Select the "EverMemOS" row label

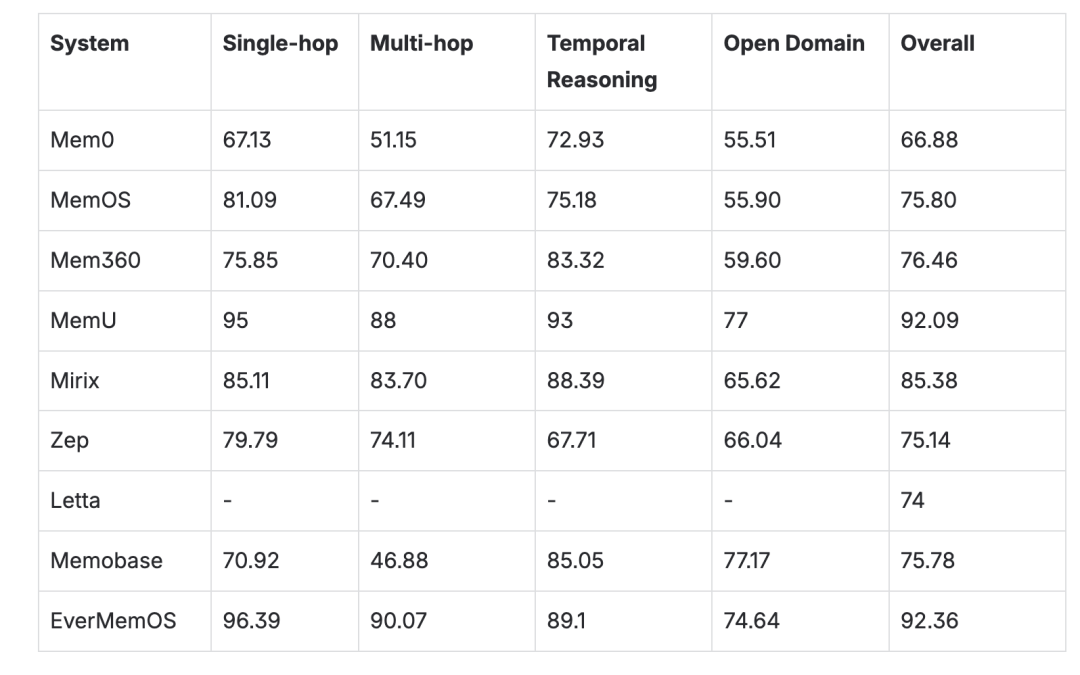(113, 620)
